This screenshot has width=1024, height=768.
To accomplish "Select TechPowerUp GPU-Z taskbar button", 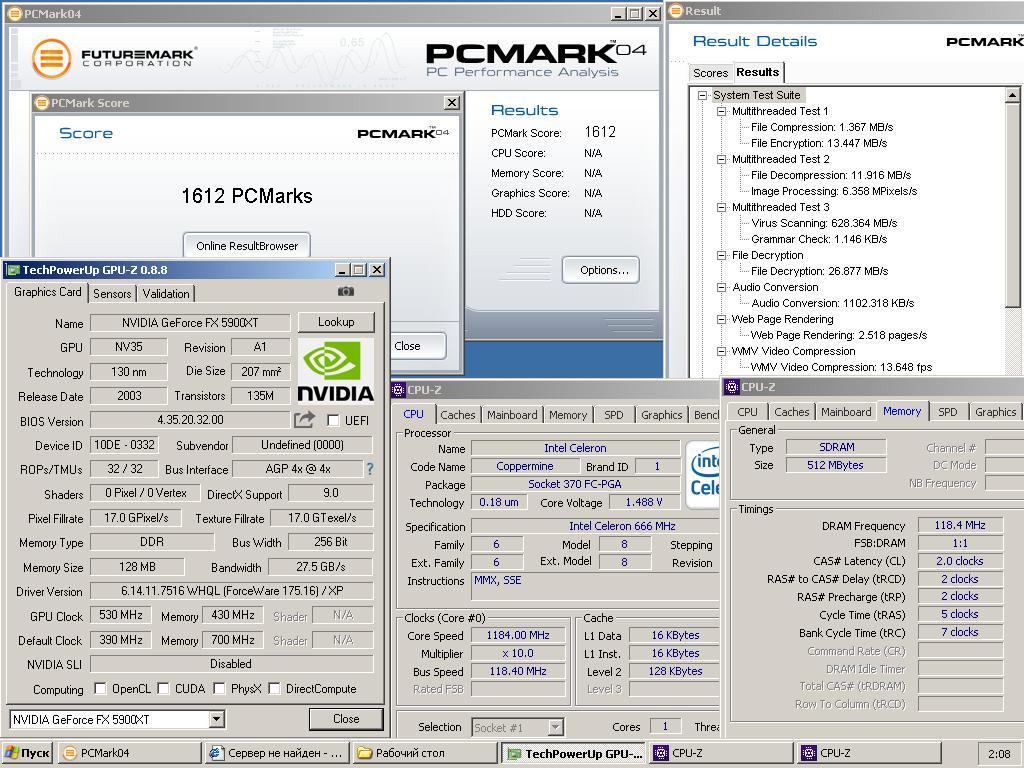I will coord(575,753).
